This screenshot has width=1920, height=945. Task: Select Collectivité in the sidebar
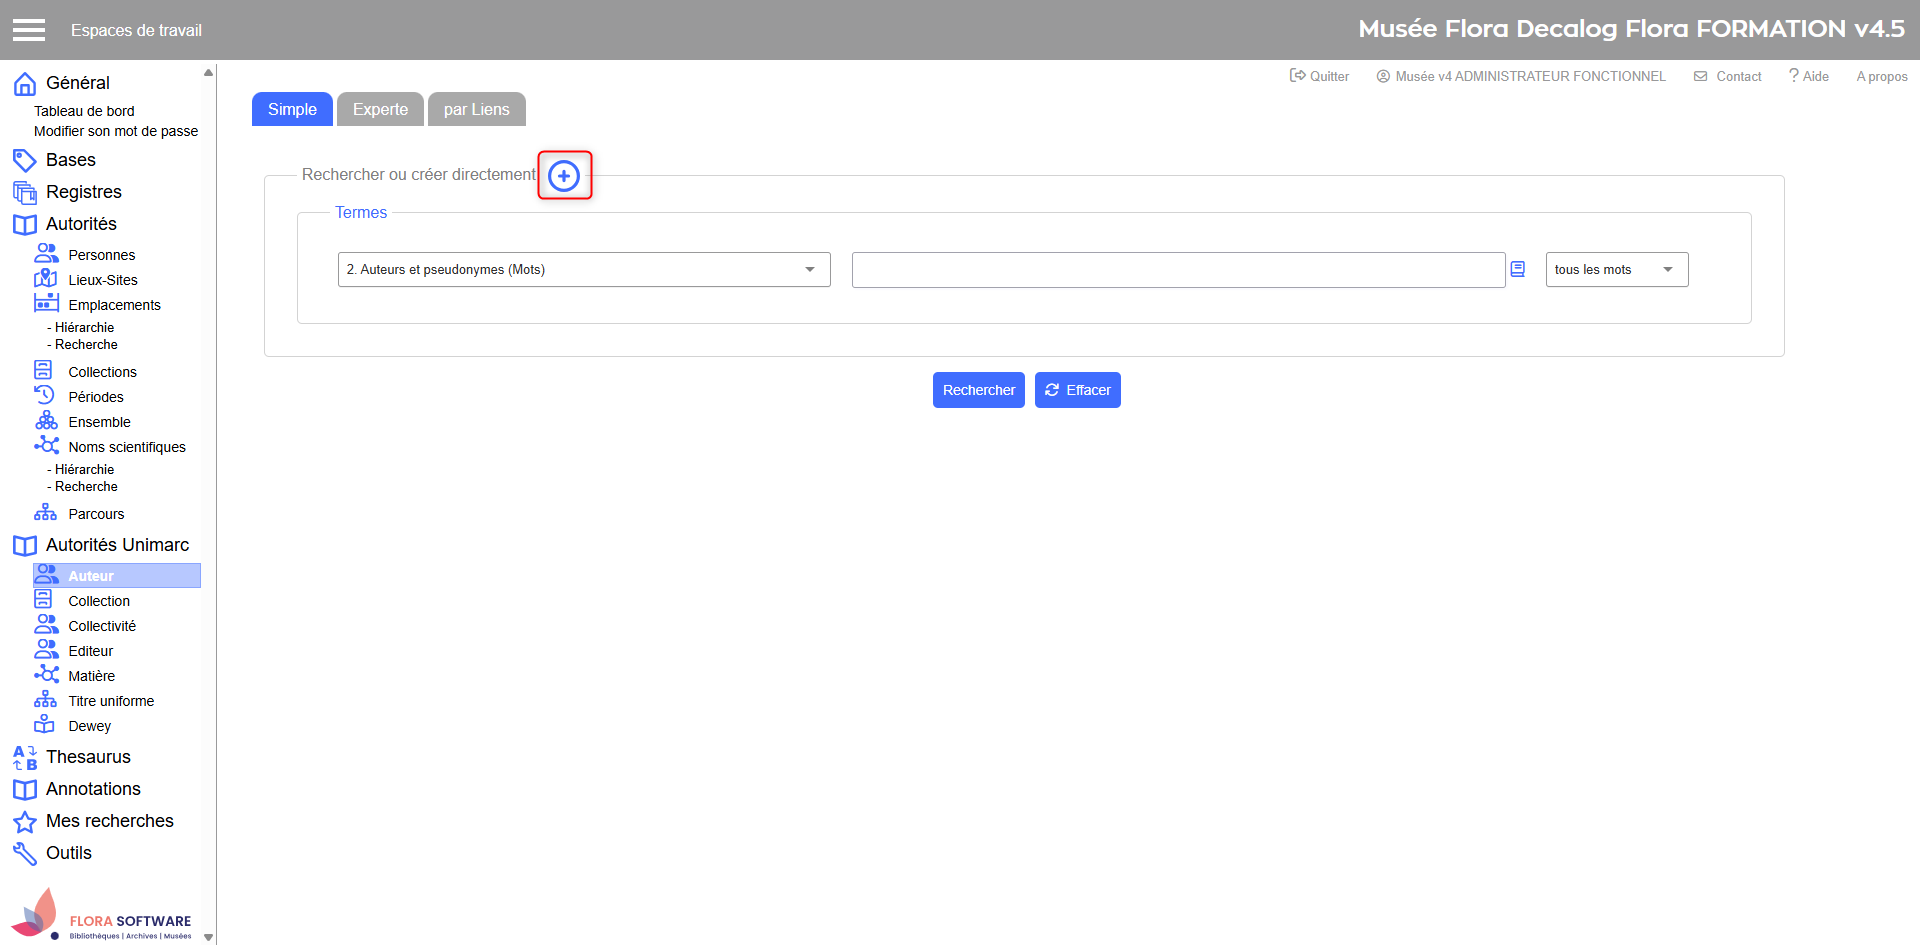coord(102,626)
